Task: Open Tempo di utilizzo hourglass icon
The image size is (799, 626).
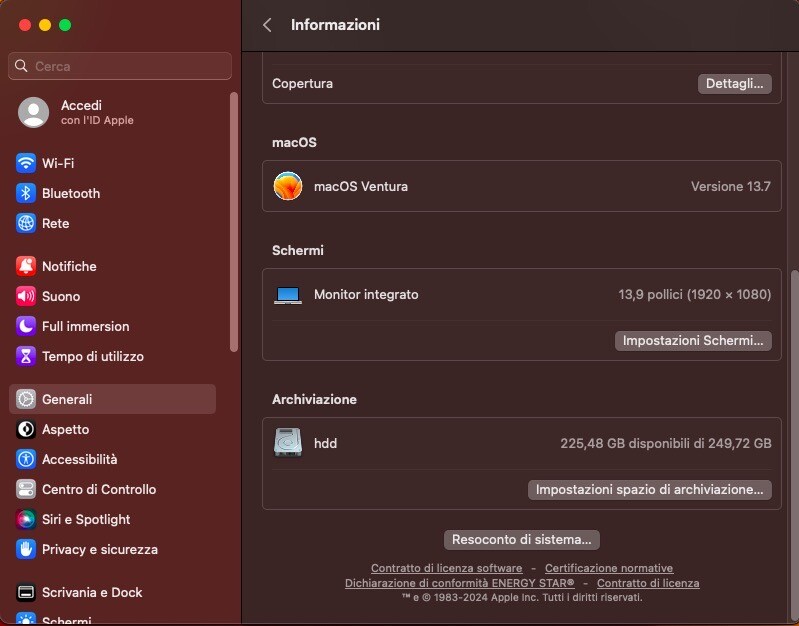Action: point(25,356)
